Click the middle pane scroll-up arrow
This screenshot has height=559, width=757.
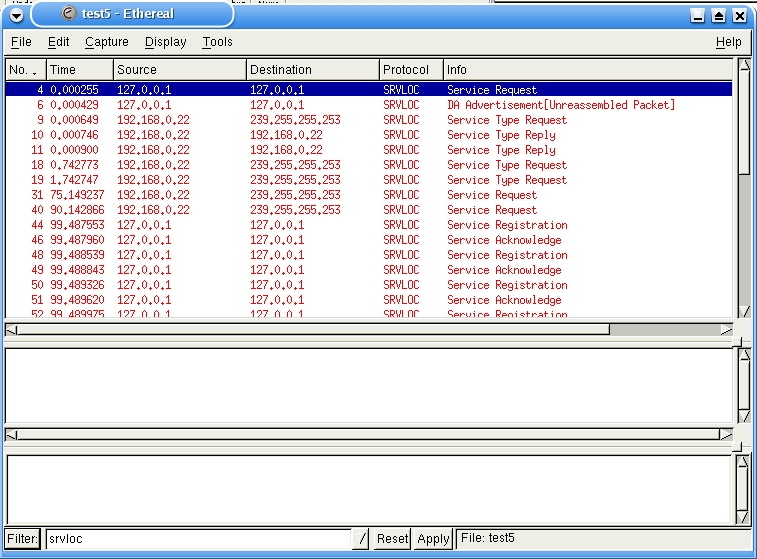tap(743, 357)
